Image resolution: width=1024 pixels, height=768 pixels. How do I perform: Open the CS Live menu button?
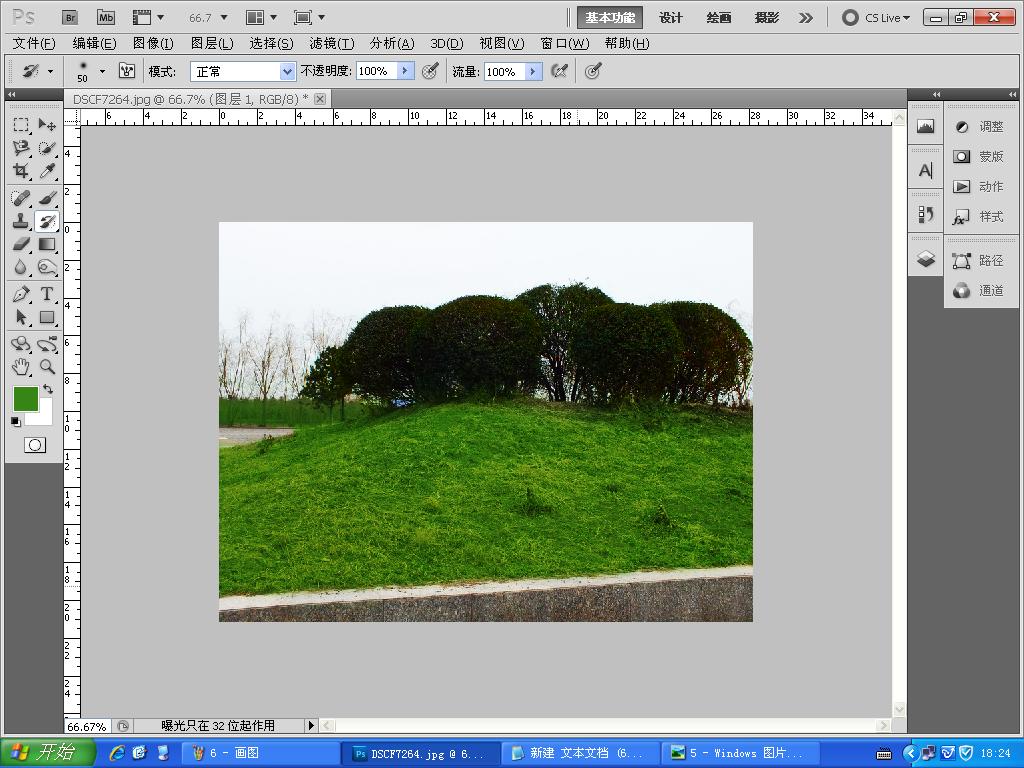pyautogui.click(x=876, y=18)
